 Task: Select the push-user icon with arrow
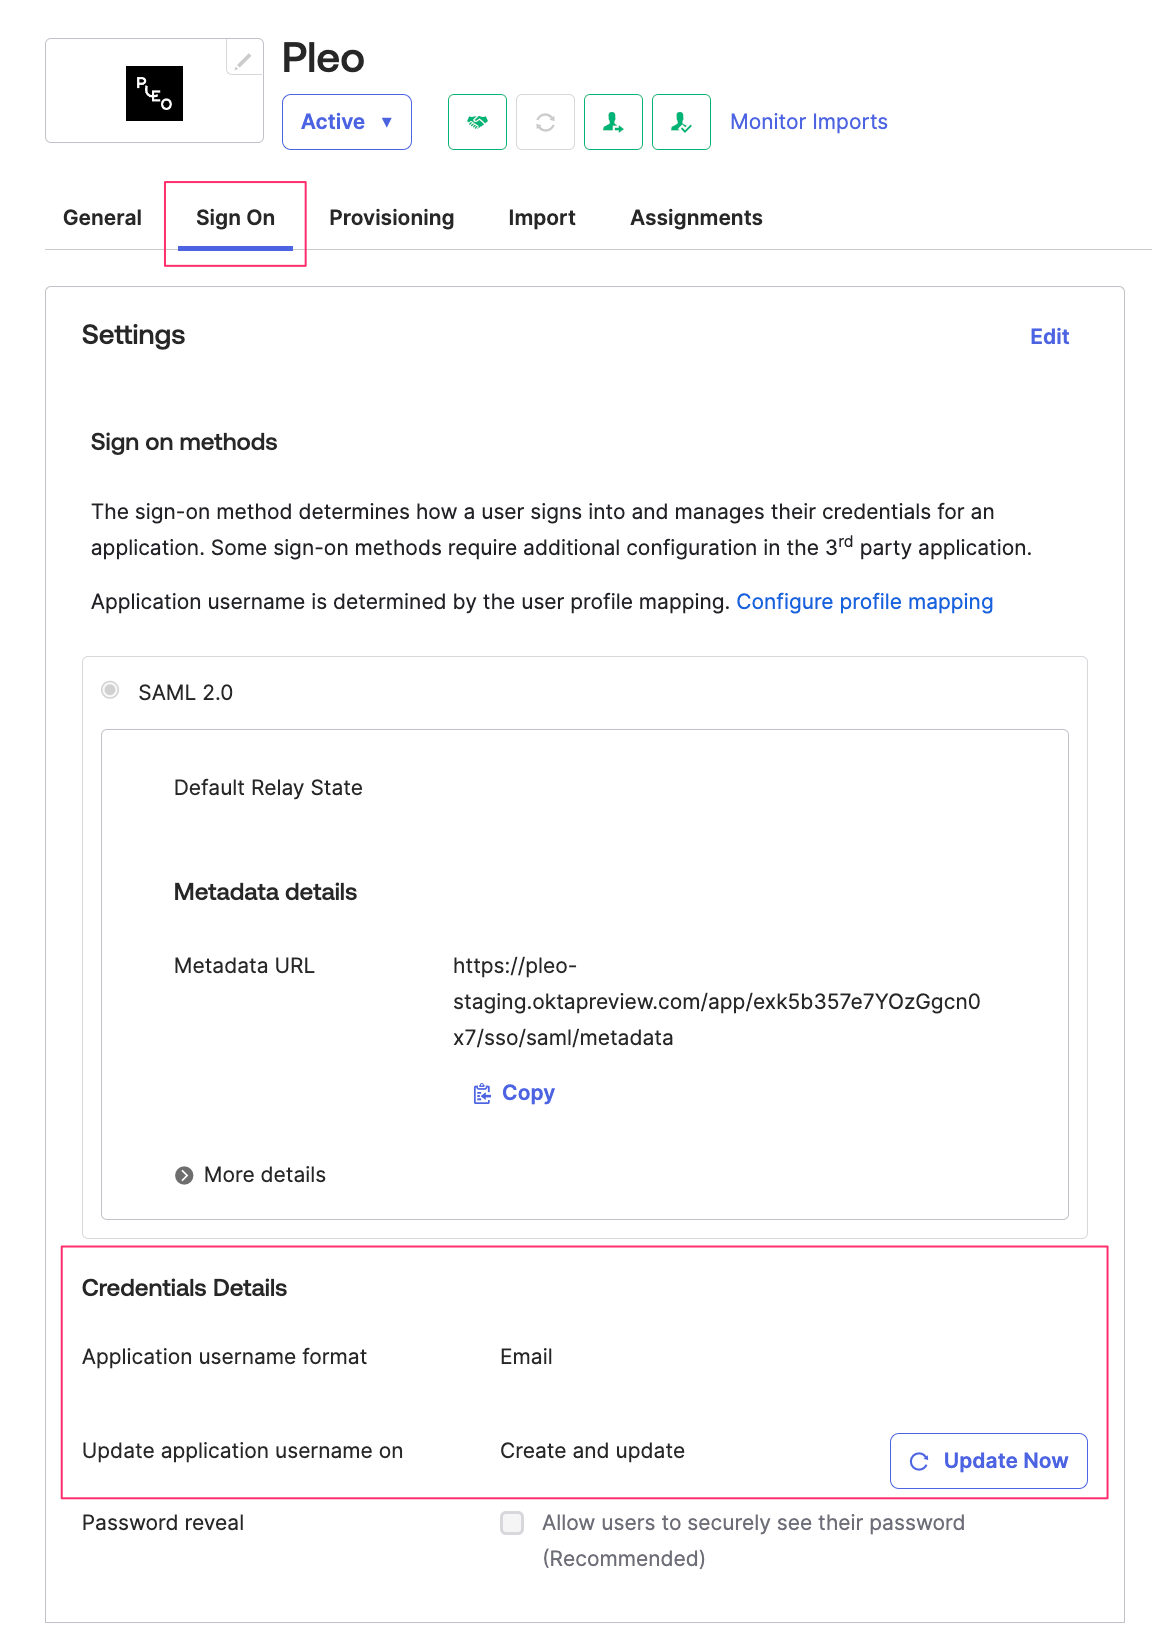pyautogui.click(x=613, y=121)
